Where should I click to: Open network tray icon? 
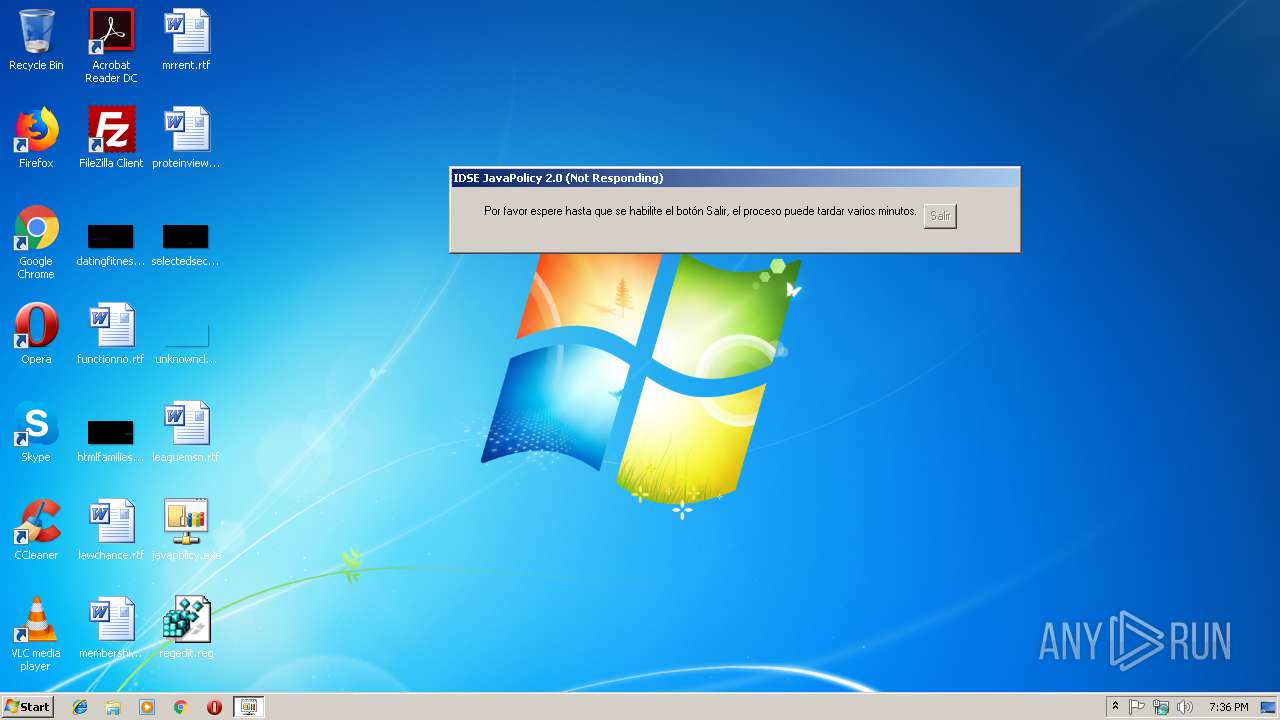pyautogui.click(x=1161, y=707)
